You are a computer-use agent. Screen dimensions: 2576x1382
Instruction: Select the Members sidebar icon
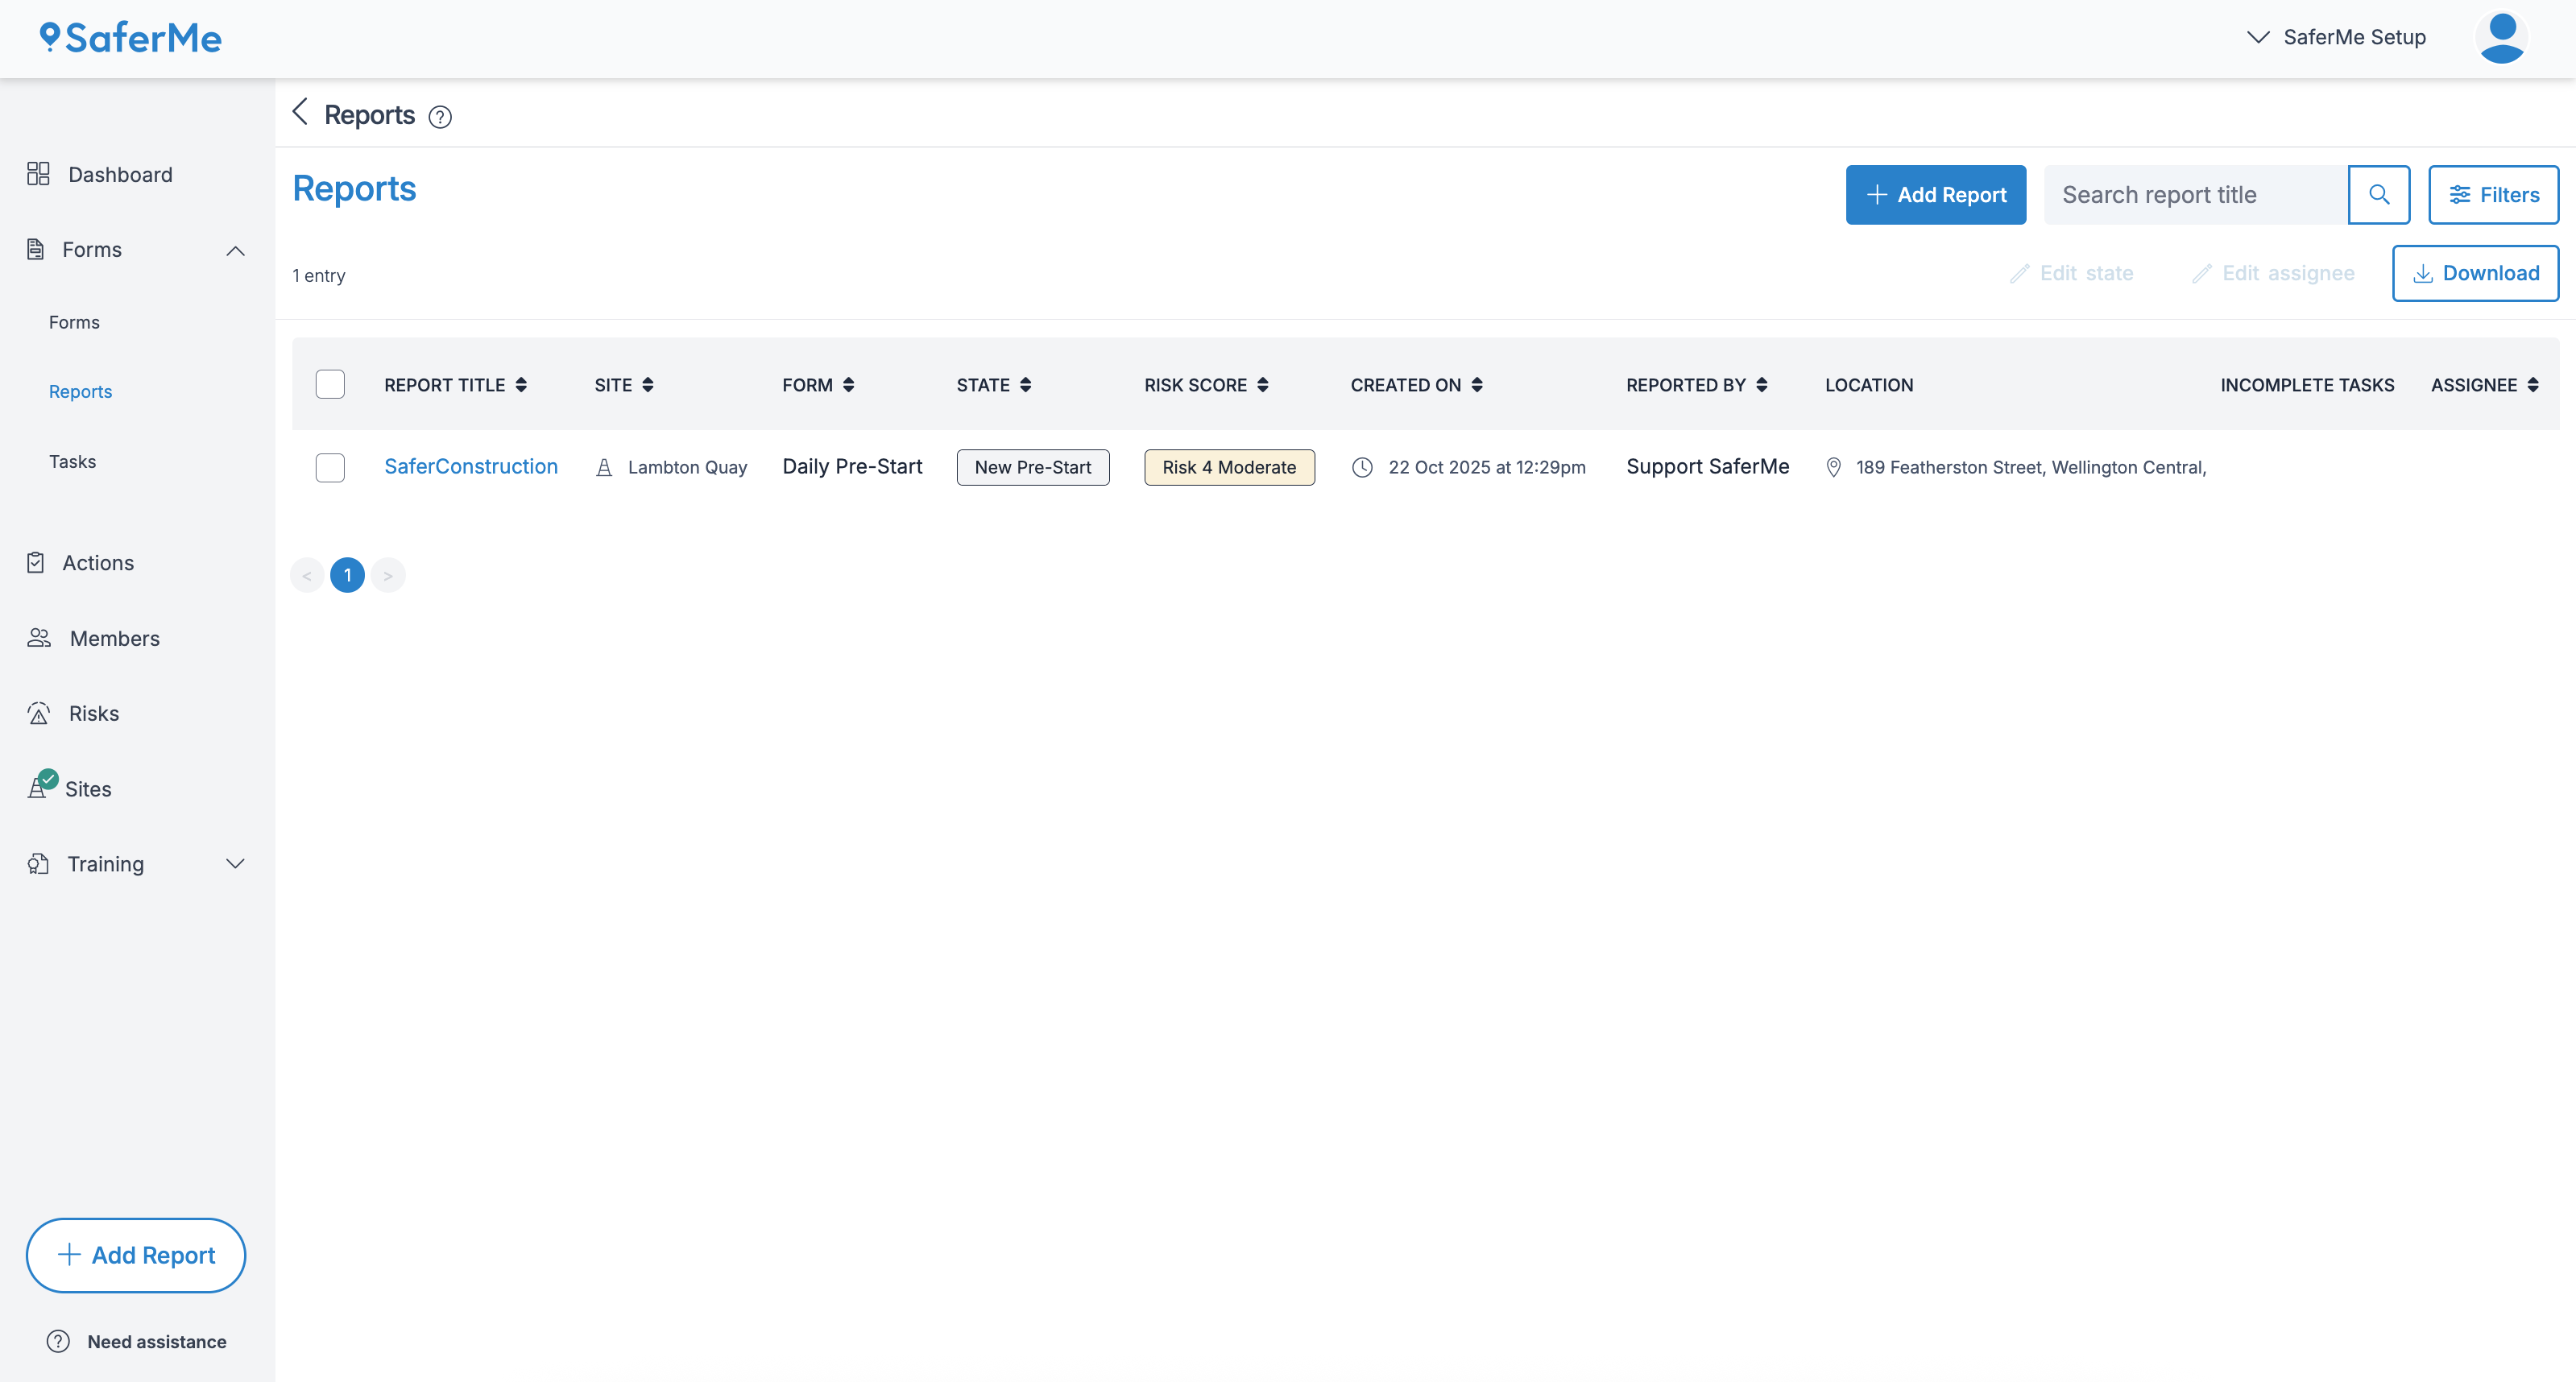(x=37, y=637)
